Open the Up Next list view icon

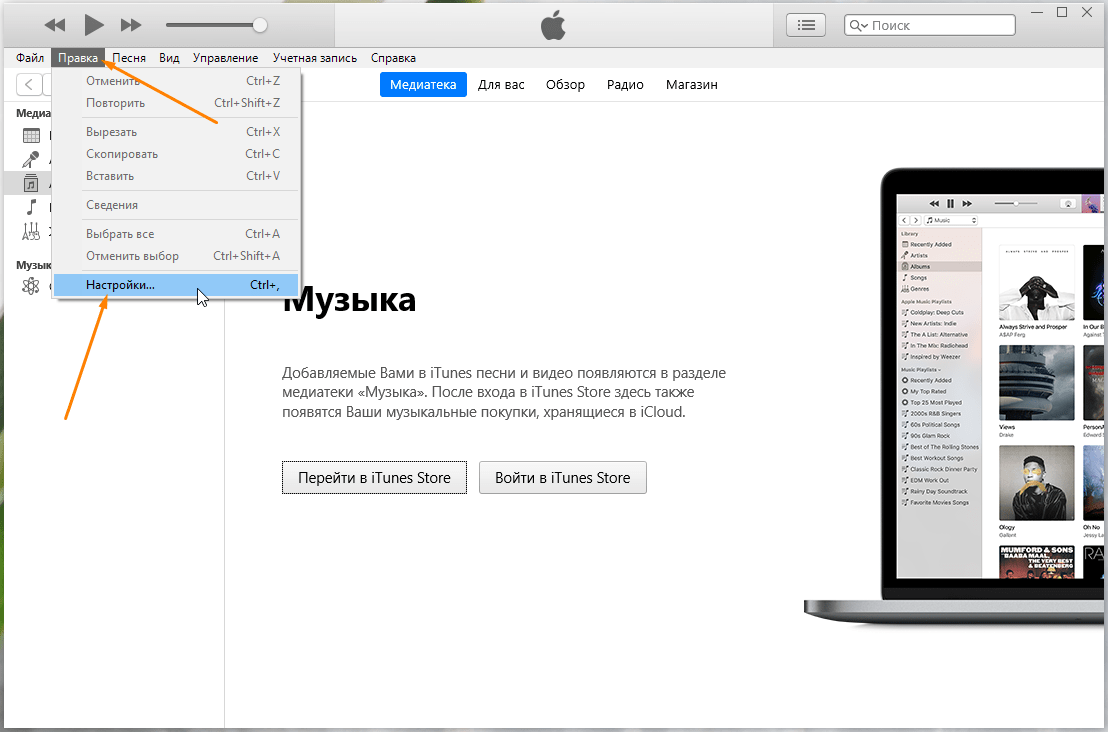[x=806, y=25]
